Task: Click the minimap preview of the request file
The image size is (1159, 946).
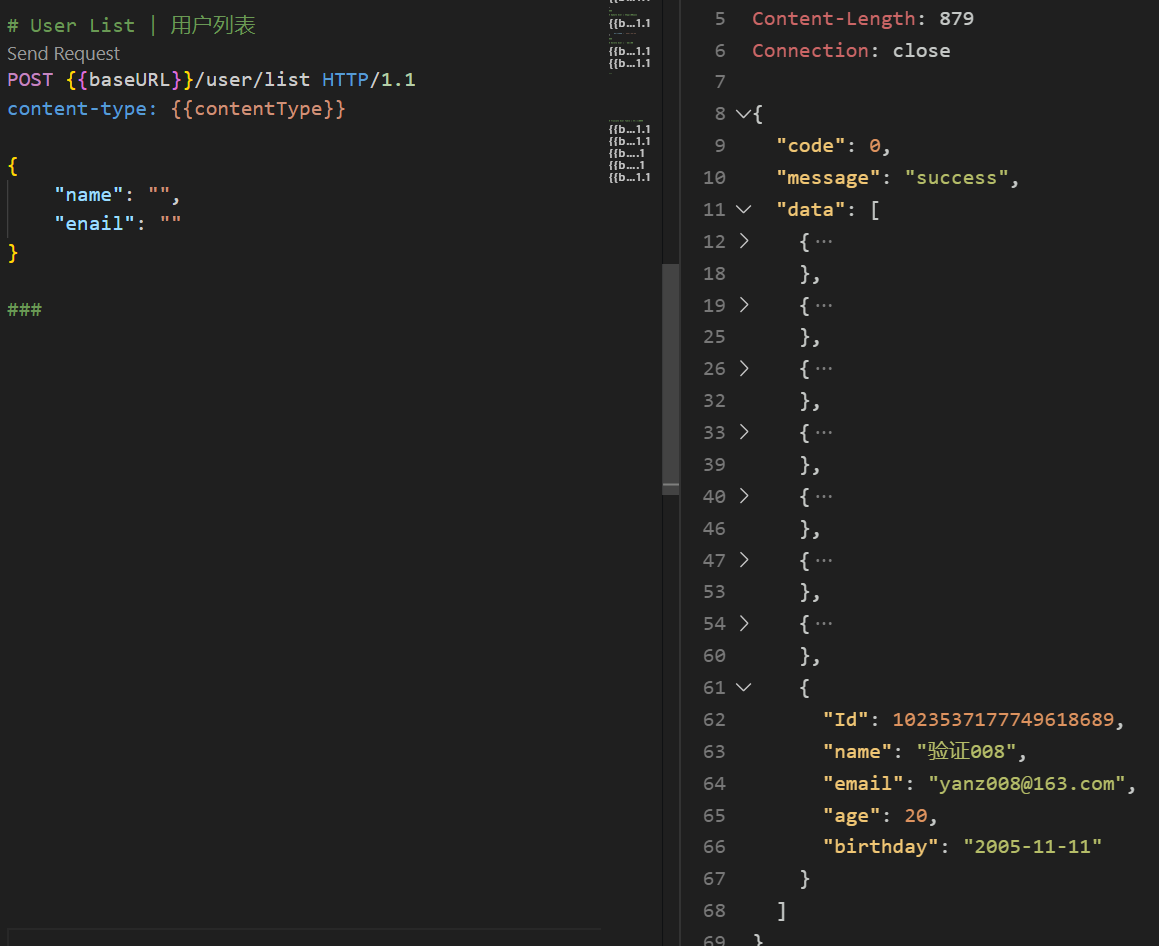Action: 630,100
